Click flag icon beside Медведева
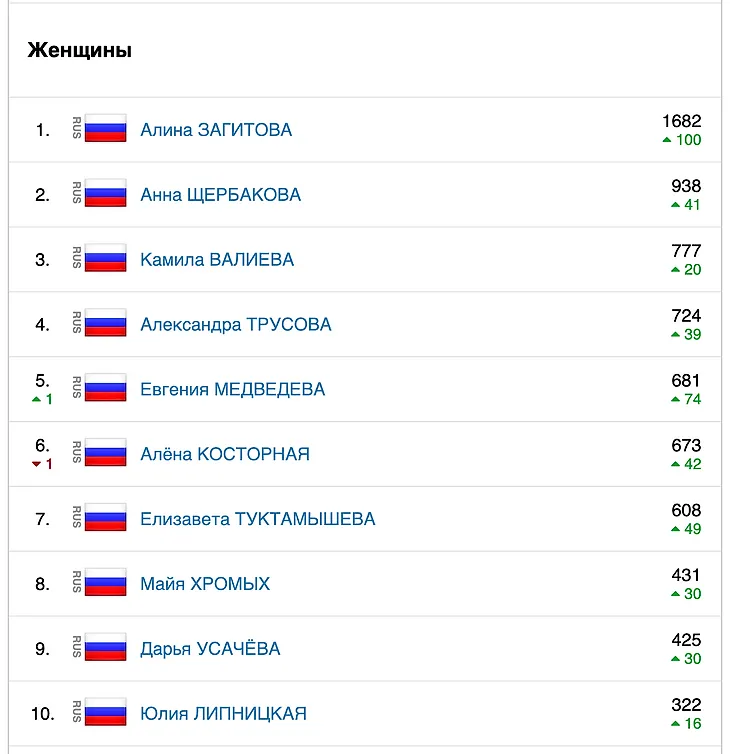The image size is (730, 754). (x=106, y=388)
